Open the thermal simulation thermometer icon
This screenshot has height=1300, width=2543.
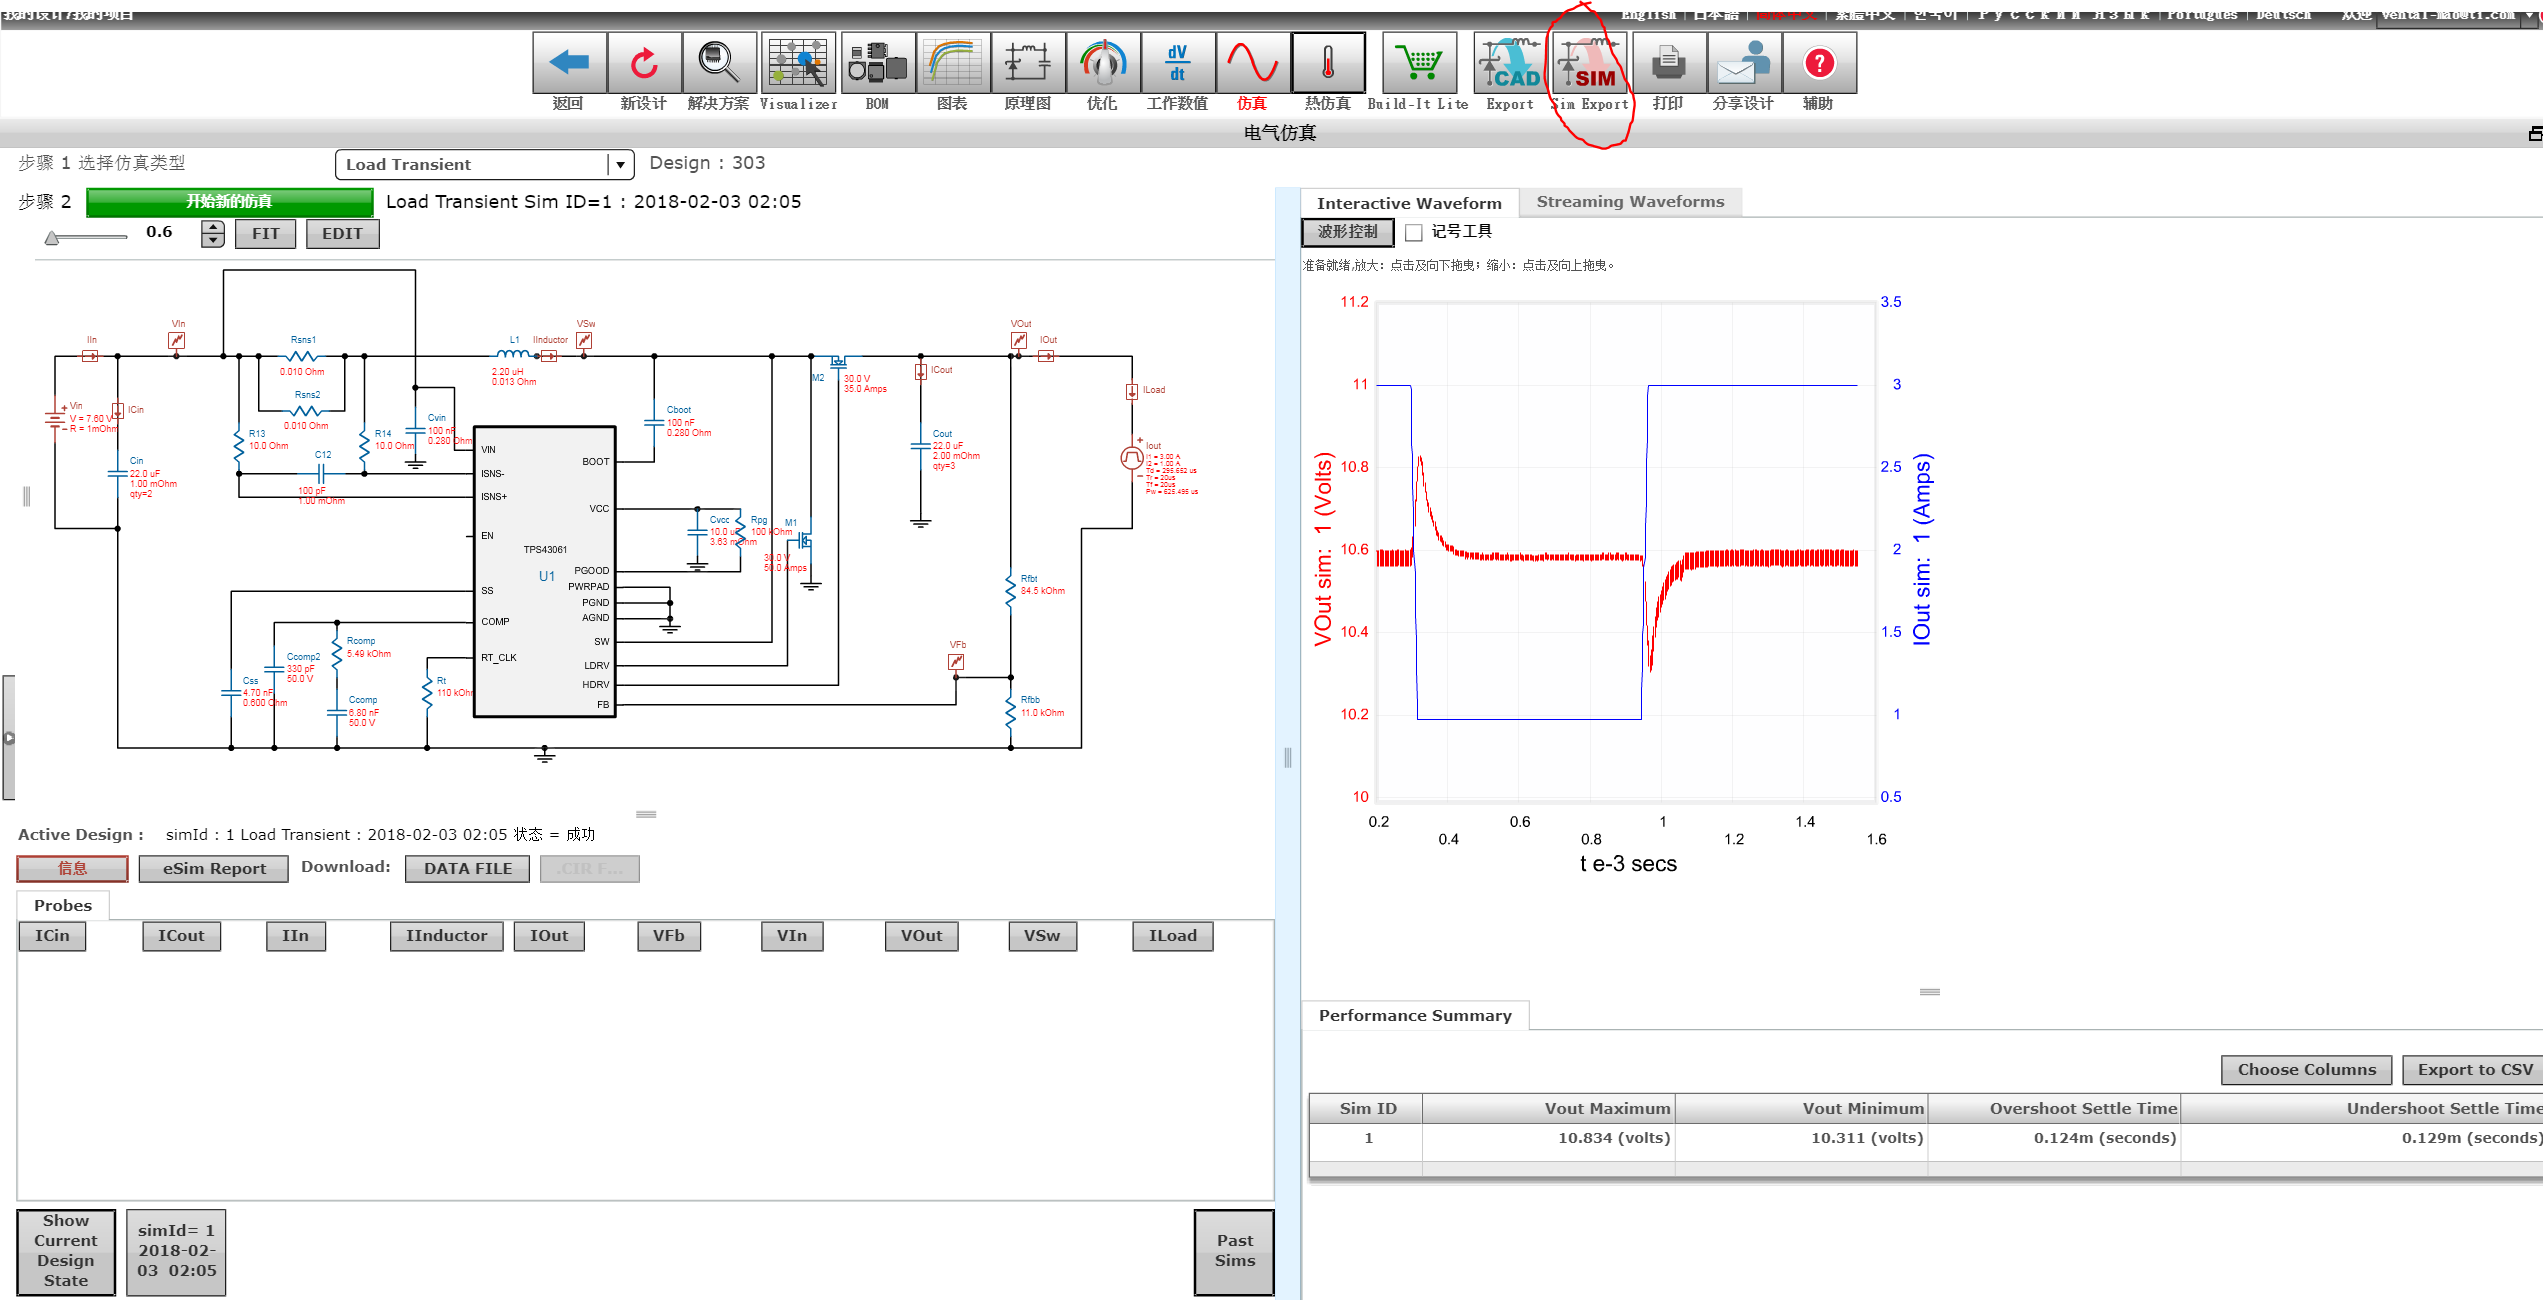(x=1328, y=63)
